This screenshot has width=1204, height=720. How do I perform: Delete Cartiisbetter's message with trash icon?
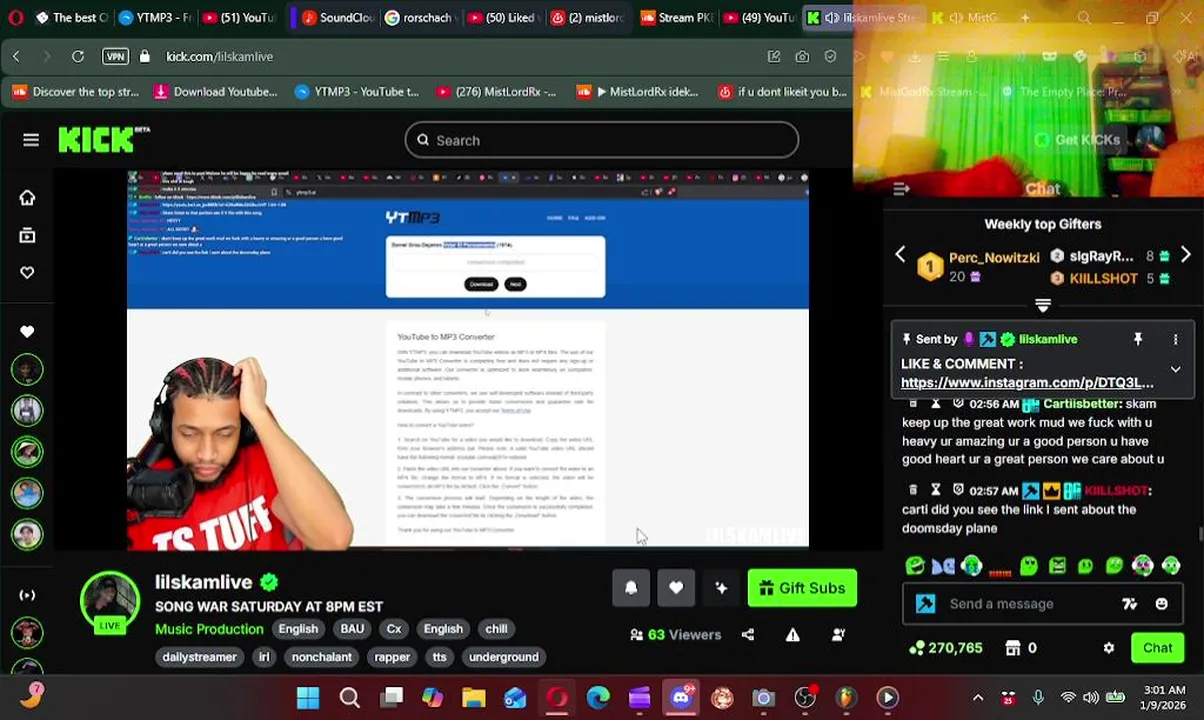[x=913, y=404]
